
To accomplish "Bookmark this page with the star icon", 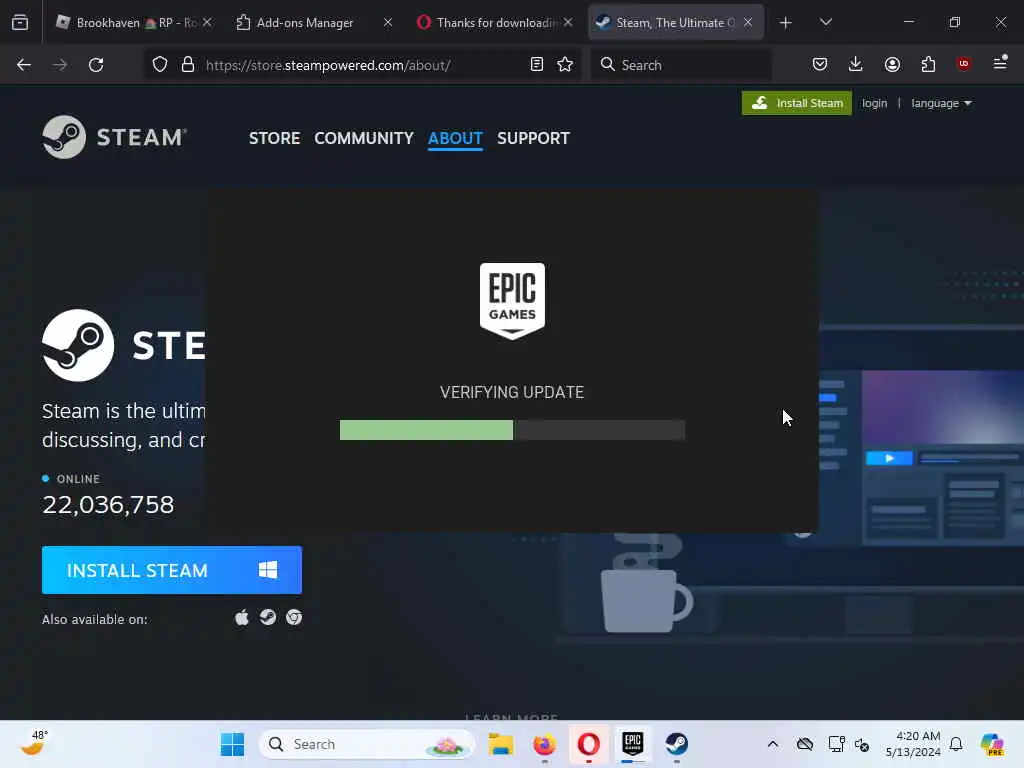I will pos(565,65).
